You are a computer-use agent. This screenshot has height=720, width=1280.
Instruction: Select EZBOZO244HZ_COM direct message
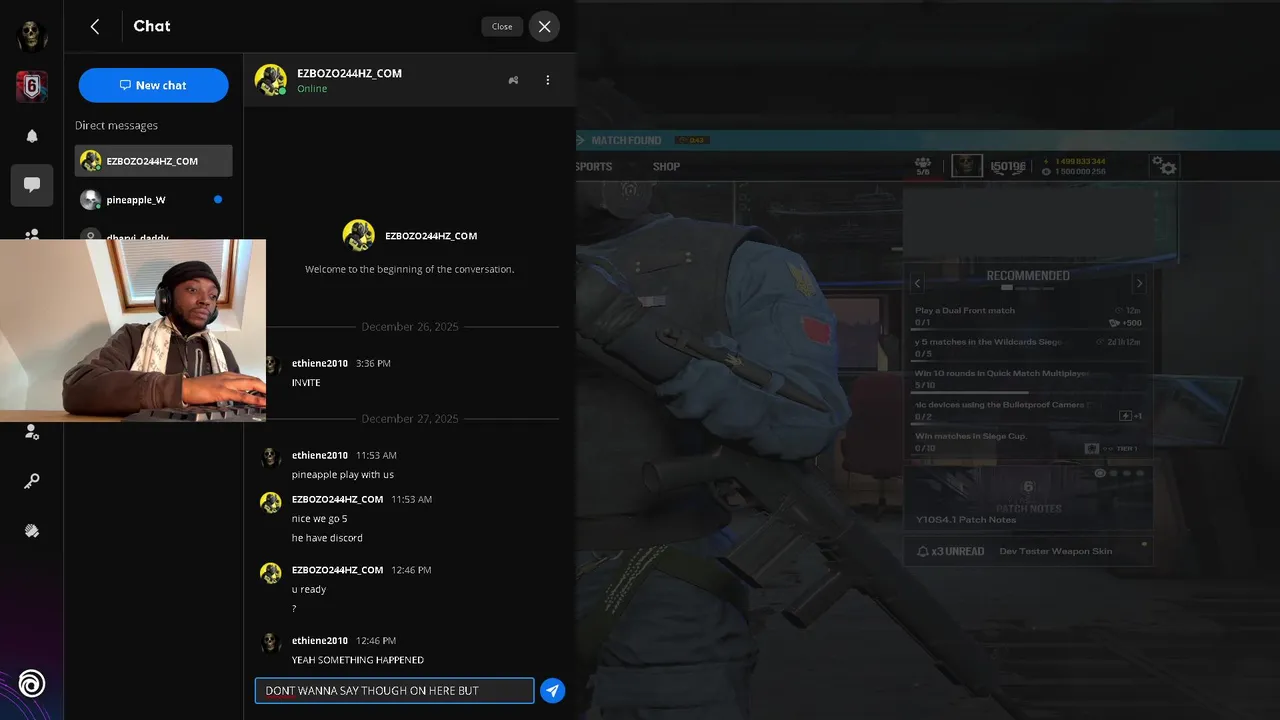coord(153,161)
